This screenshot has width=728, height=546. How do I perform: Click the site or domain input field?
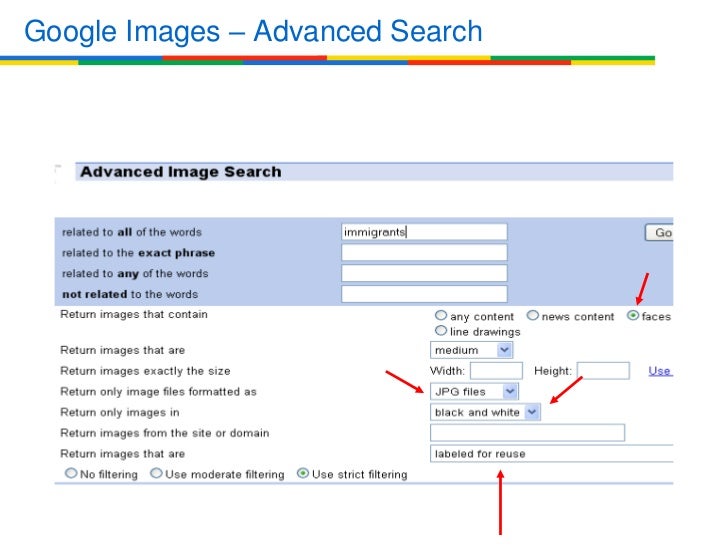[x=527, y=433]
